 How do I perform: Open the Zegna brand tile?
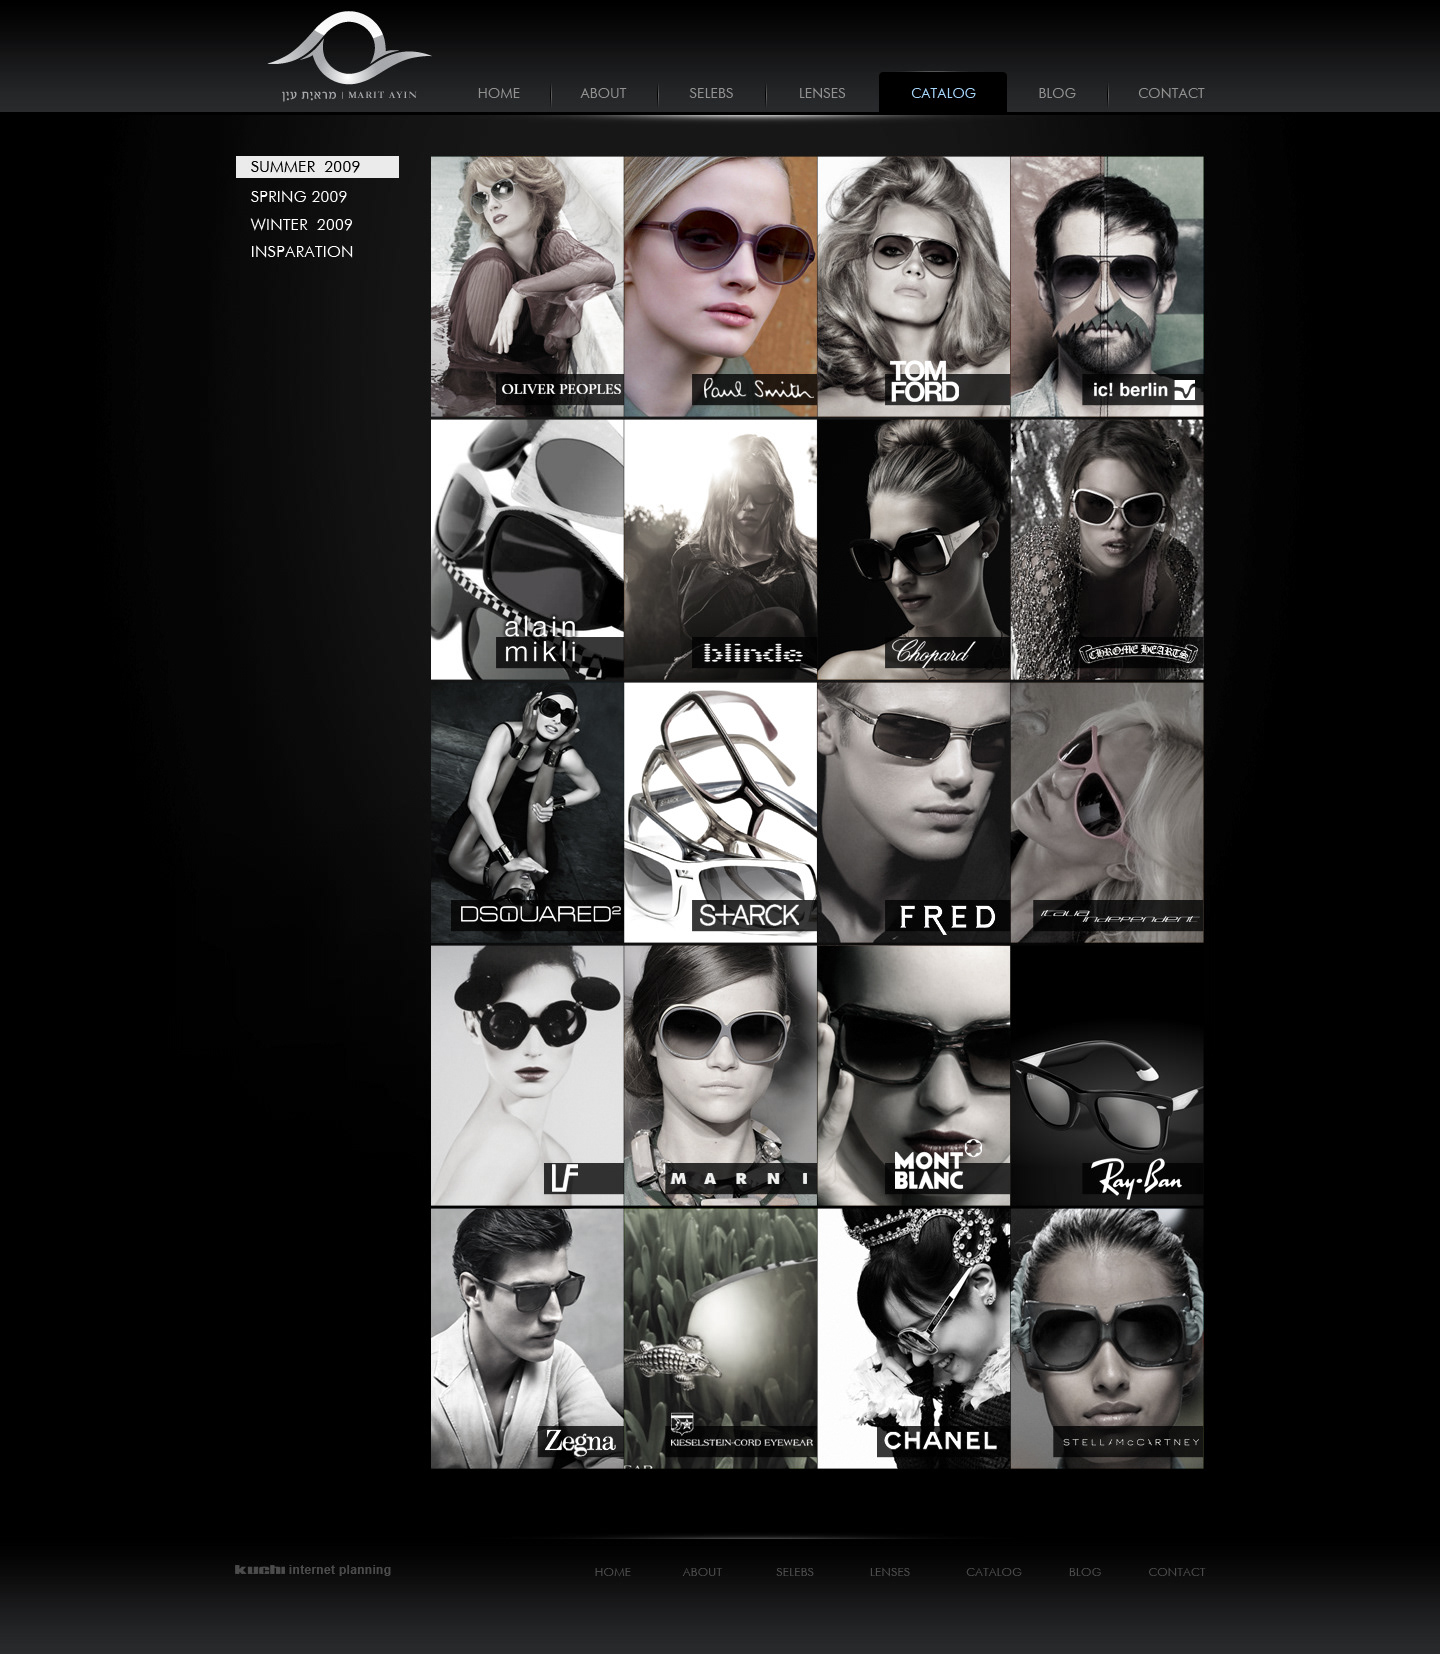[x=527, y=1338]
